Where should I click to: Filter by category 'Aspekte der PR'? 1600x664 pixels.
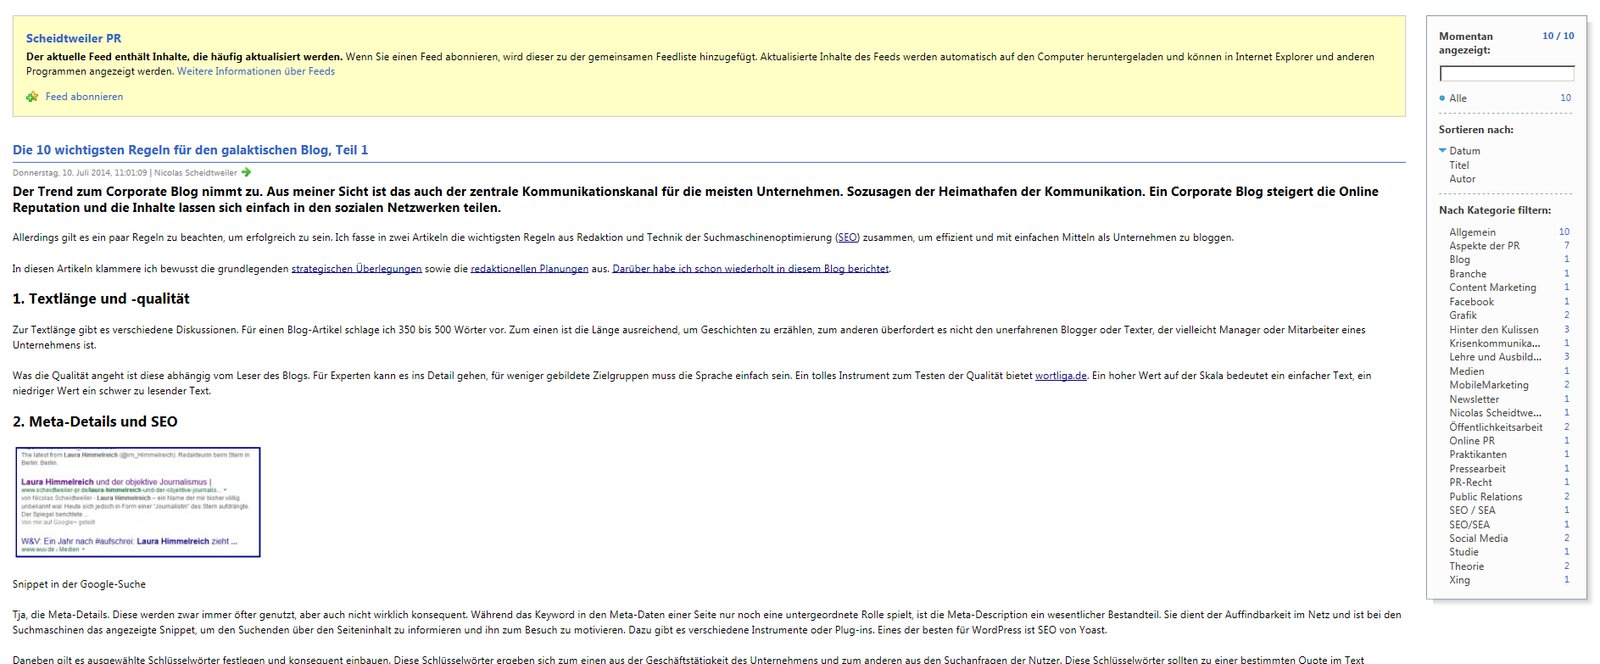tap(1484, 246)
